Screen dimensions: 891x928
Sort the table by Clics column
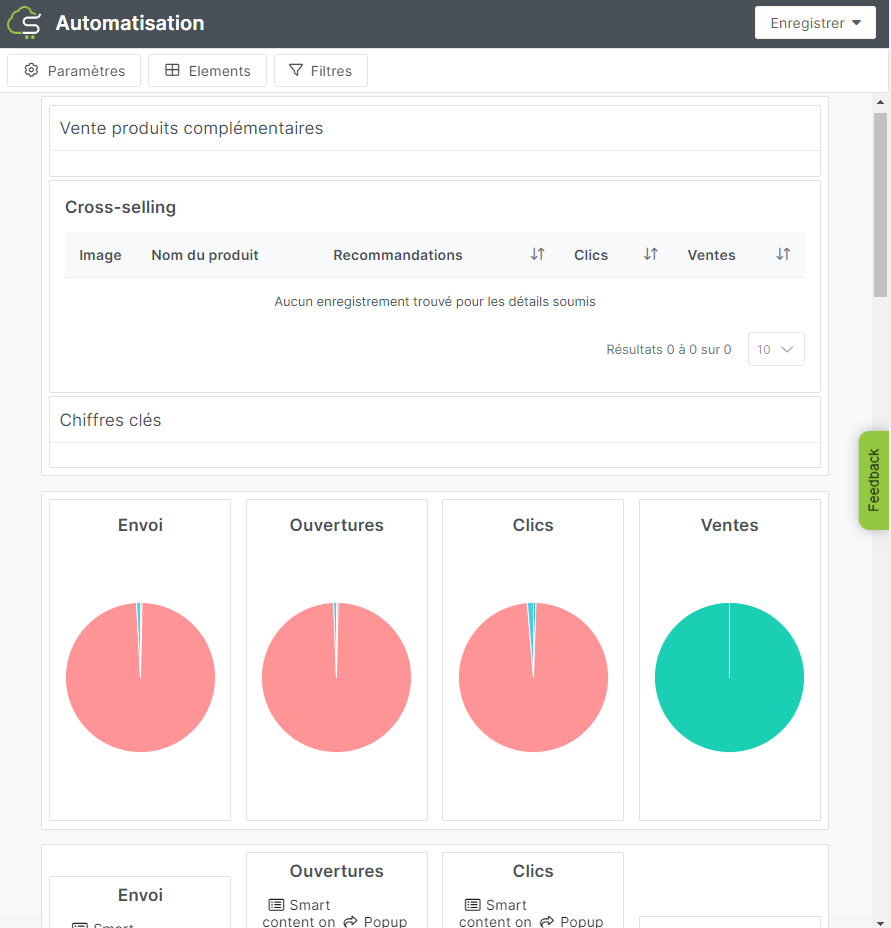(x=650, y=254)
